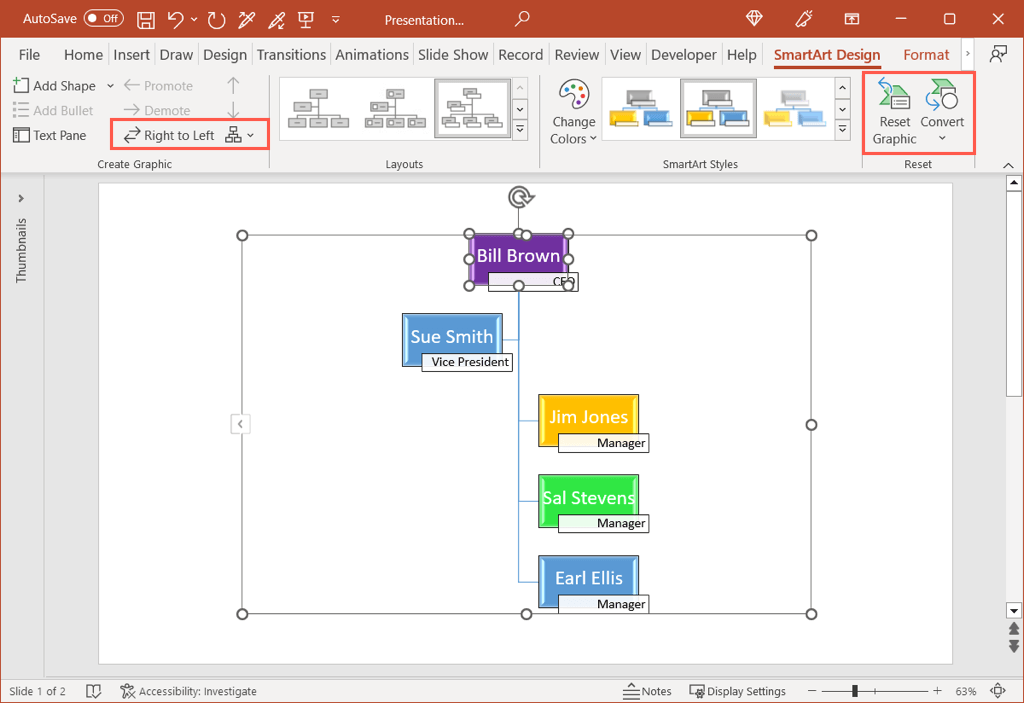Expand the Thumbnails pane chevron
The image size is (1024, 703).
pyautogui.click(x=21, y=198)
